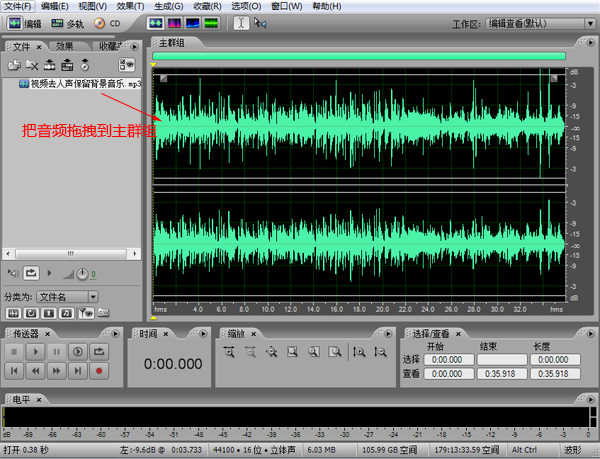This screenshot has height=459, width=600.
Task: Toggle show MIDI files filter button
Action: coord(66,313)
